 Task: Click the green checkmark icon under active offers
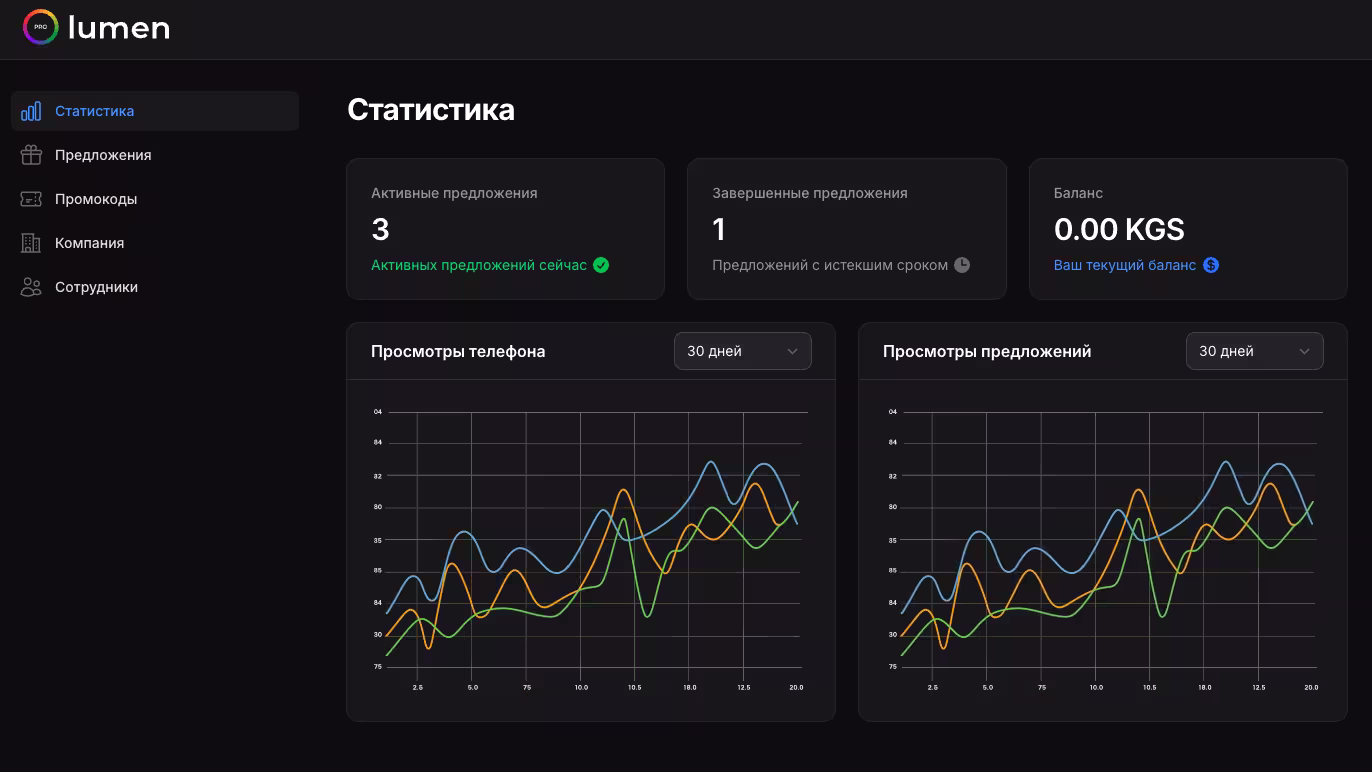coord(601,265)
